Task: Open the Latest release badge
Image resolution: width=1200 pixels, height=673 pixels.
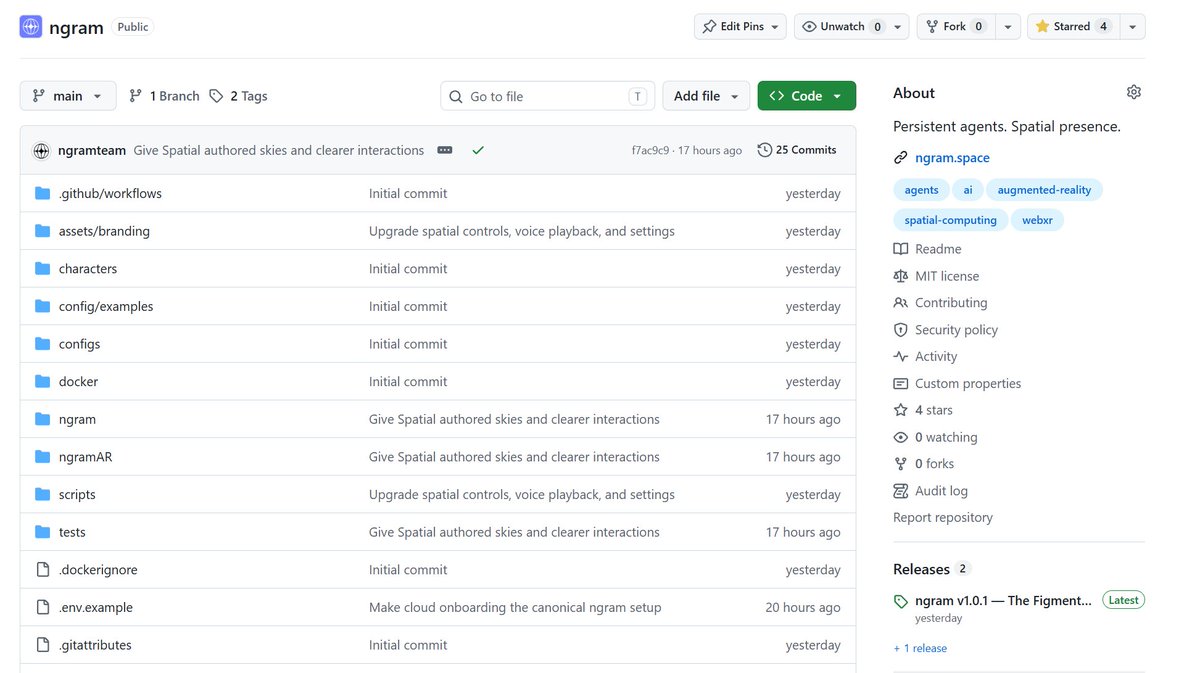Action: [1123, 600]
